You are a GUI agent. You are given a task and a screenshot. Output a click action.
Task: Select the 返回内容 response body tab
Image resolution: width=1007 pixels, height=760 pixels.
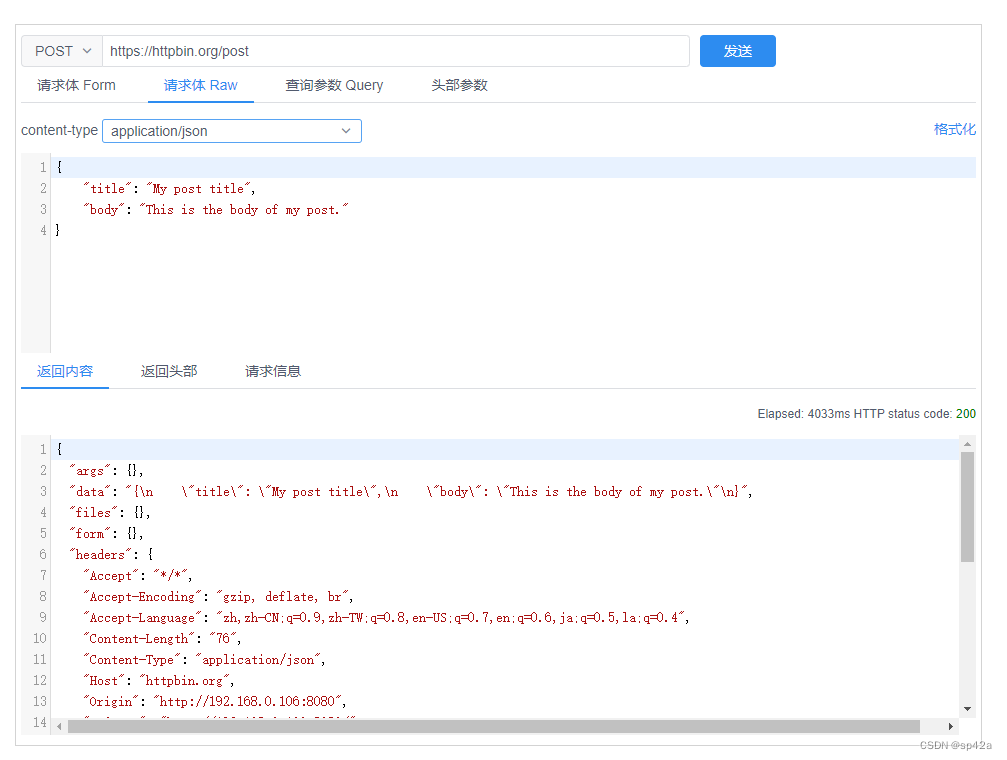tap(65, 371)
